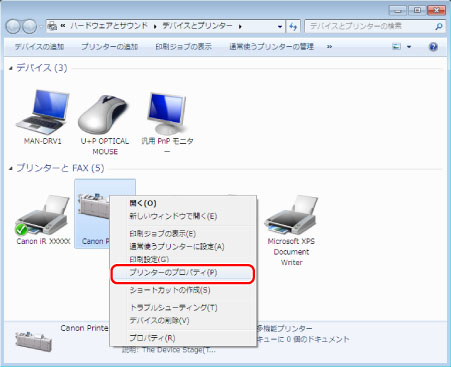This screenshot has height=367, width=451.
Task: Click デバイスの追加 toolbar button
Action: (39, 47)
